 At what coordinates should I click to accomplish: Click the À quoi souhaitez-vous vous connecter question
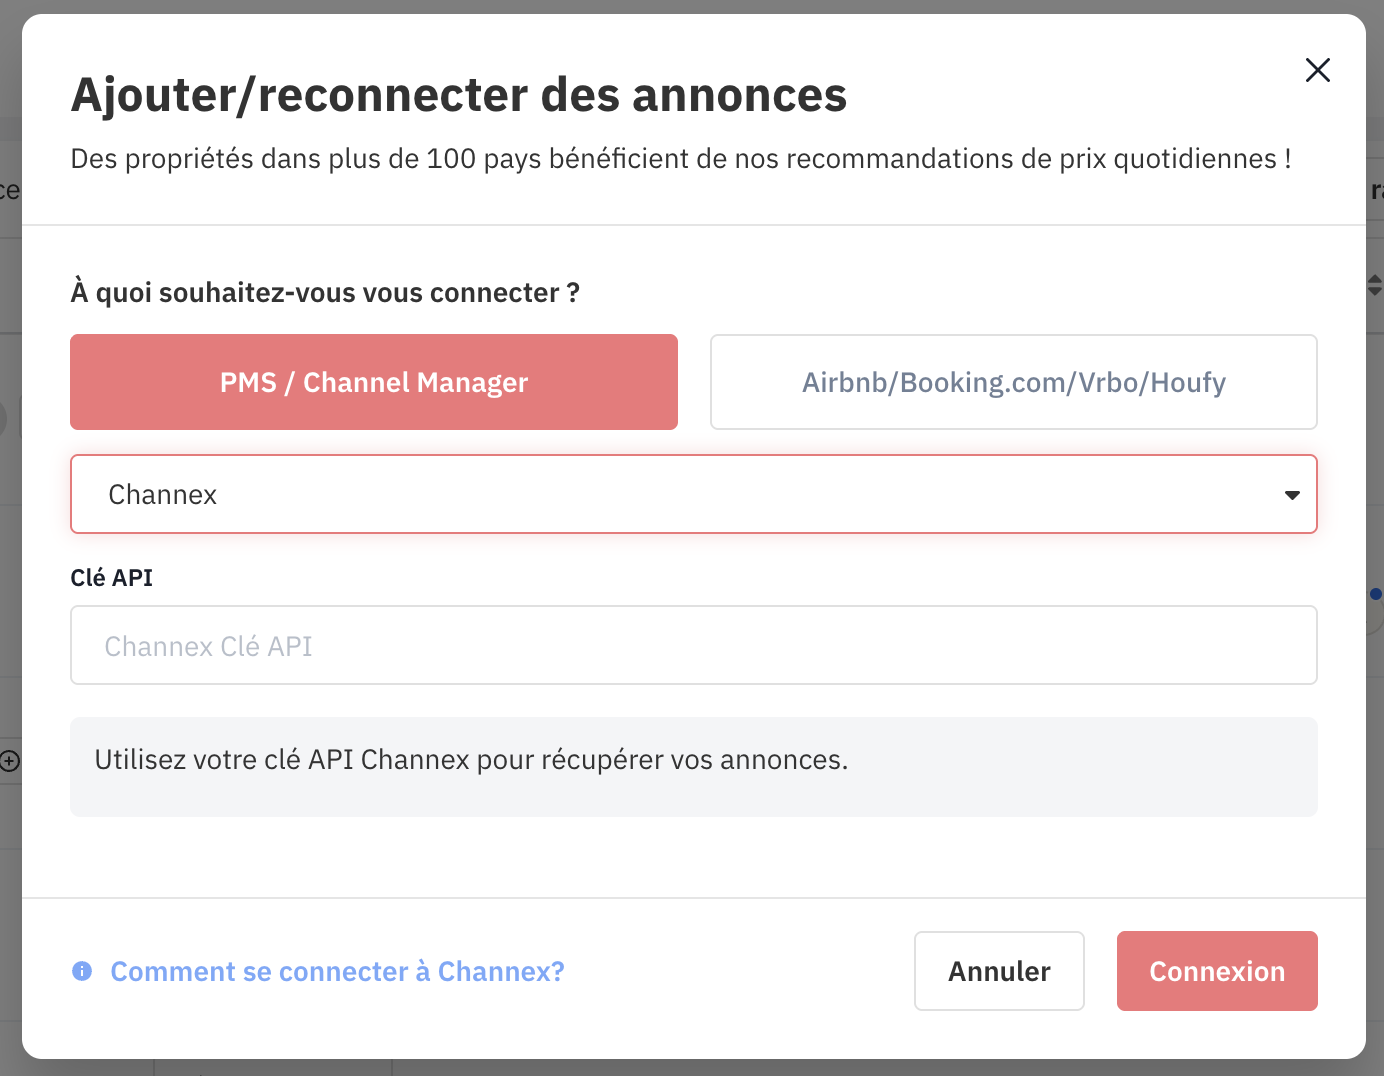pos(325,293)
